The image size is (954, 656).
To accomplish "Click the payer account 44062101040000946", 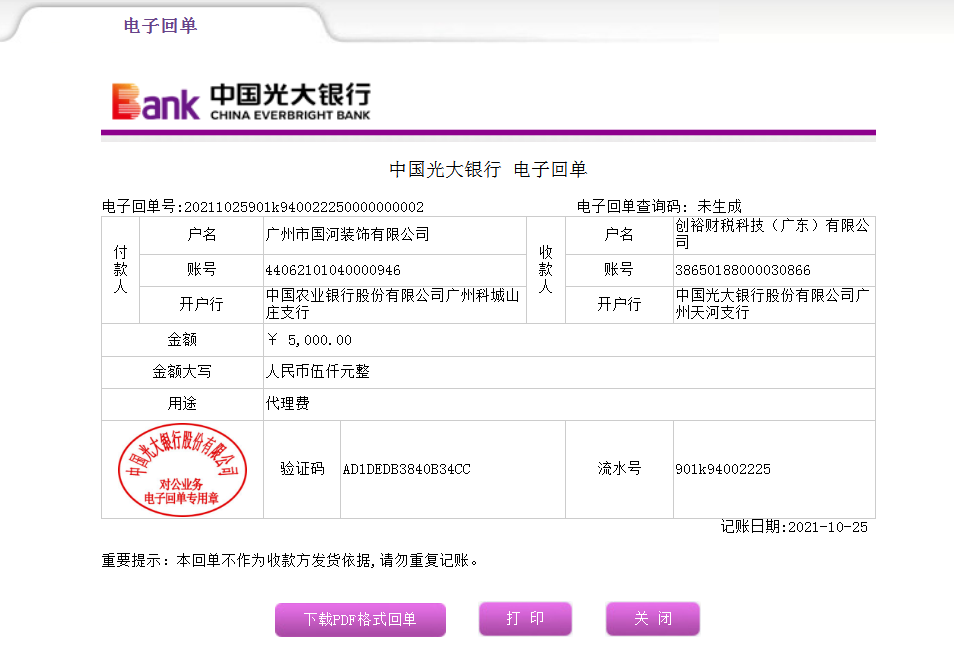I will click(x=333, y=270).
